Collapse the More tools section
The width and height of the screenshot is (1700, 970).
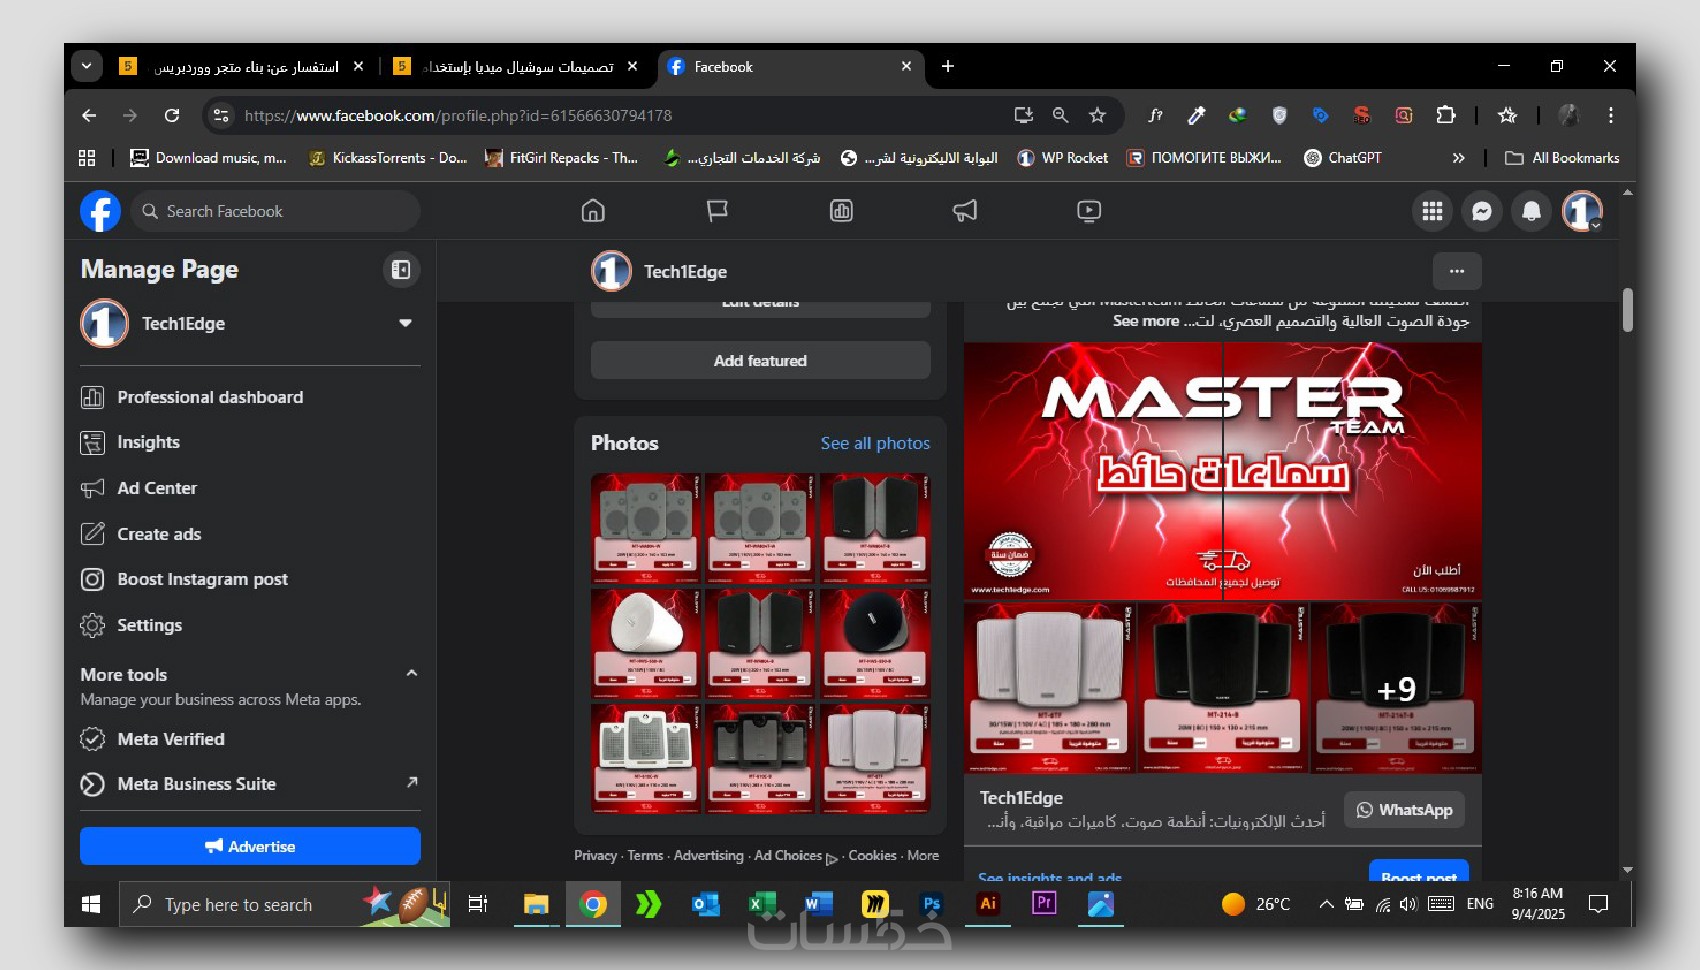(411, 674)
